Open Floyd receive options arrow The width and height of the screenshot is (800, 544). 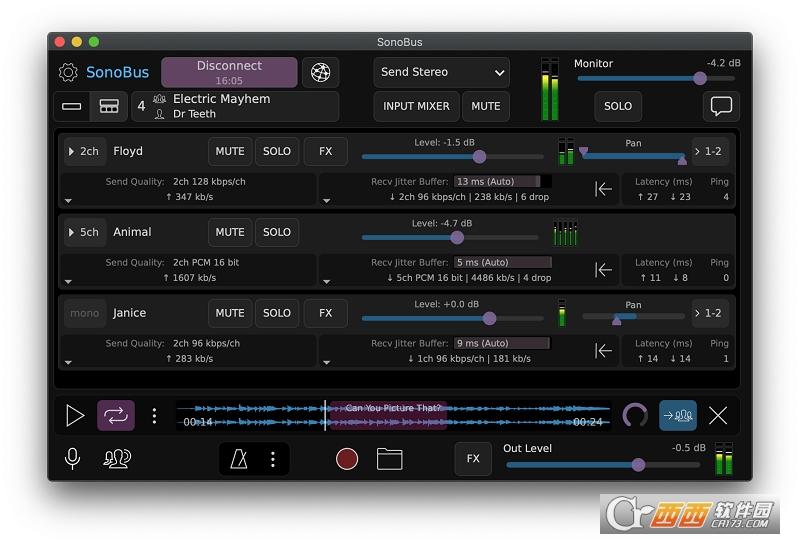[x=327, y=201]
